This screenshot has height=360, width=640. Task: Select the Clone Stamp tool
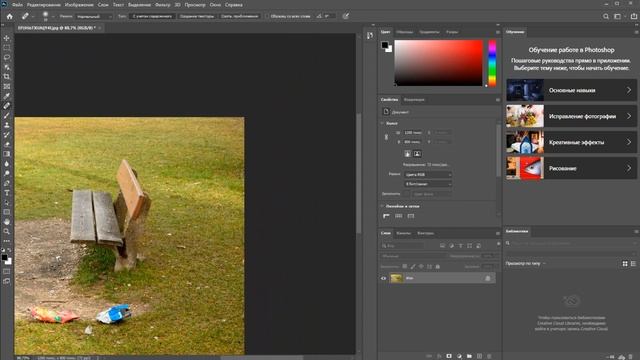(x=7, y=125)
